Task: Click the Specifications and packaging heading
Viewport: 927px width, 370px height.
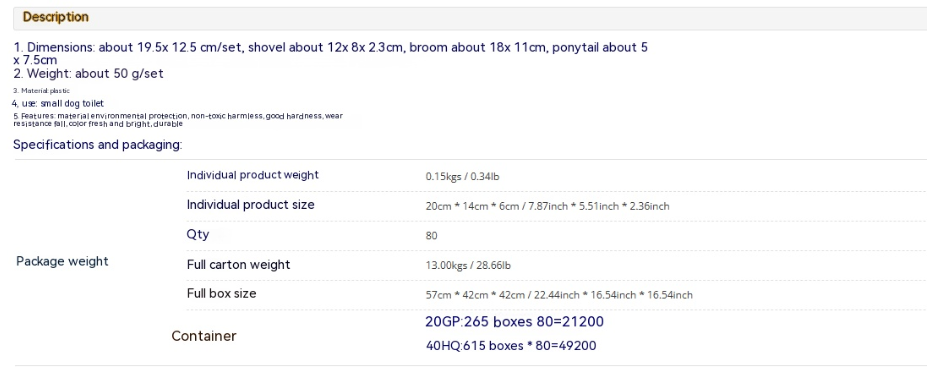Action: click(98, 145)
